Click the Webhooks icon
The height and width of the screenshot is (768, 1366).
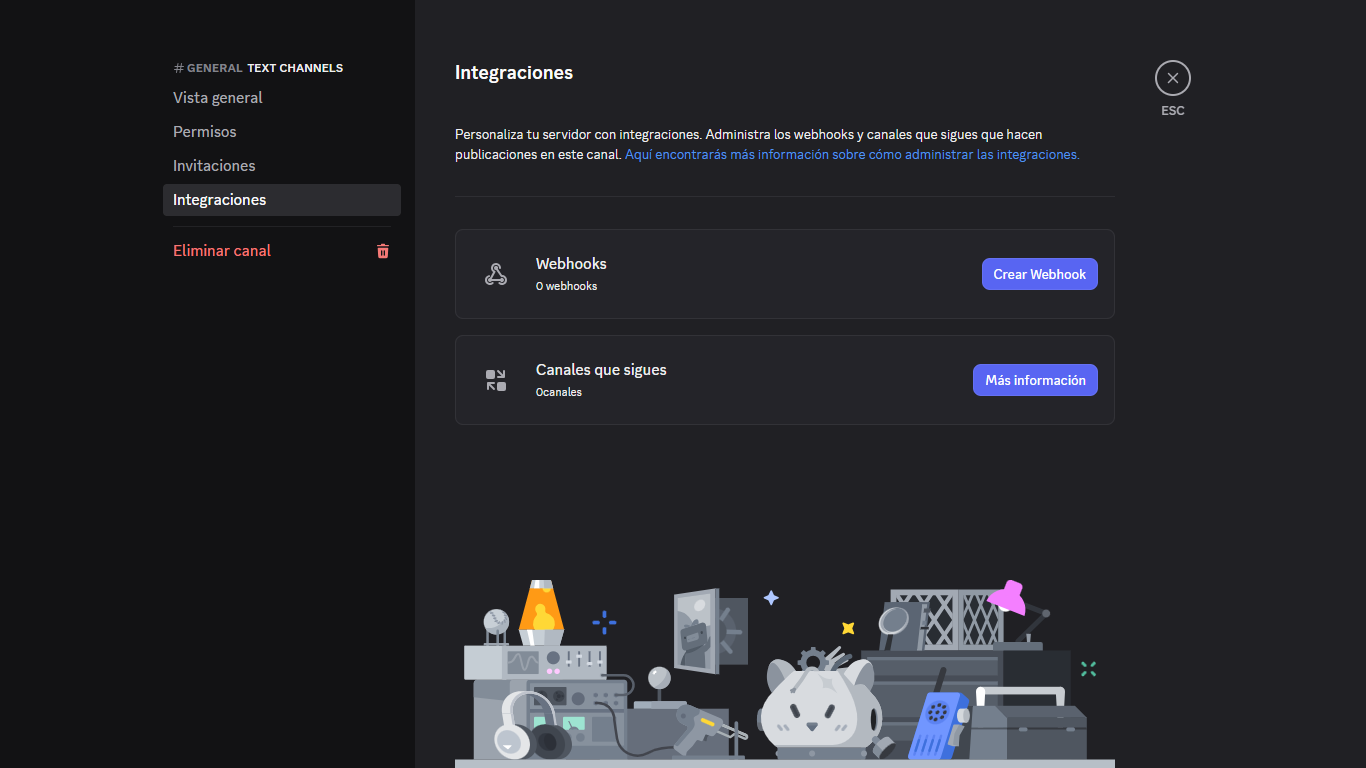495,273
